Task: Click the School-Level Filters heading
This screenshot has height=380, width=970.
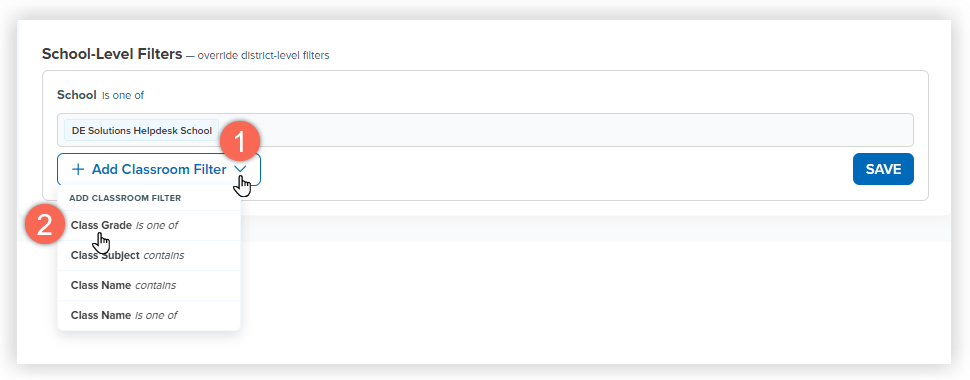Action: tap(112, 54)
